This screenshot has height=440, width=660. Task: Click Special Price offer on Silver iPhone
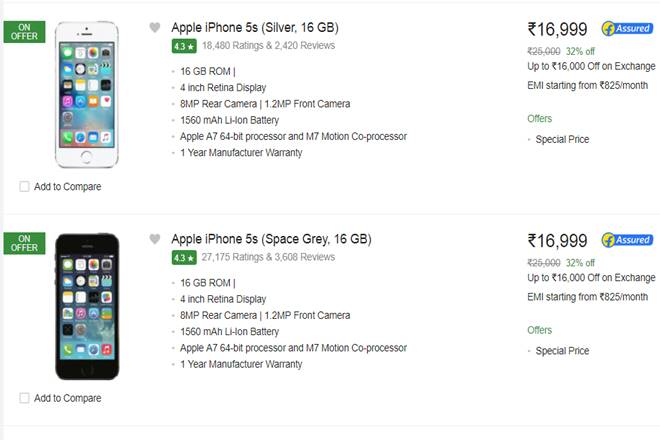click(562, 140)
